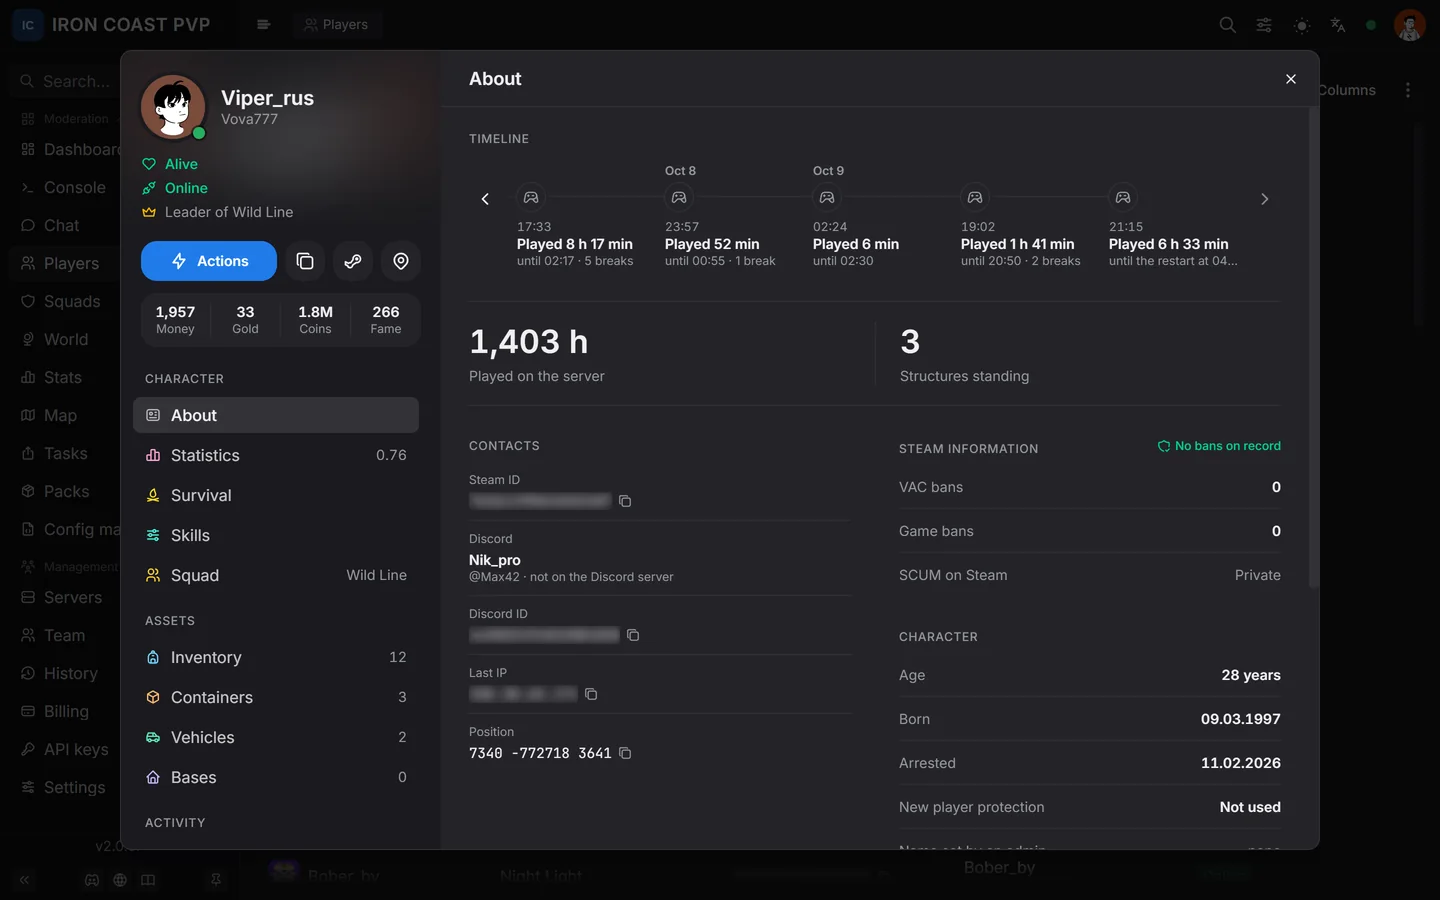Open the Survival section
Image resolution: width=1440 pixels, height=900 pixels.
click(276, 495)
